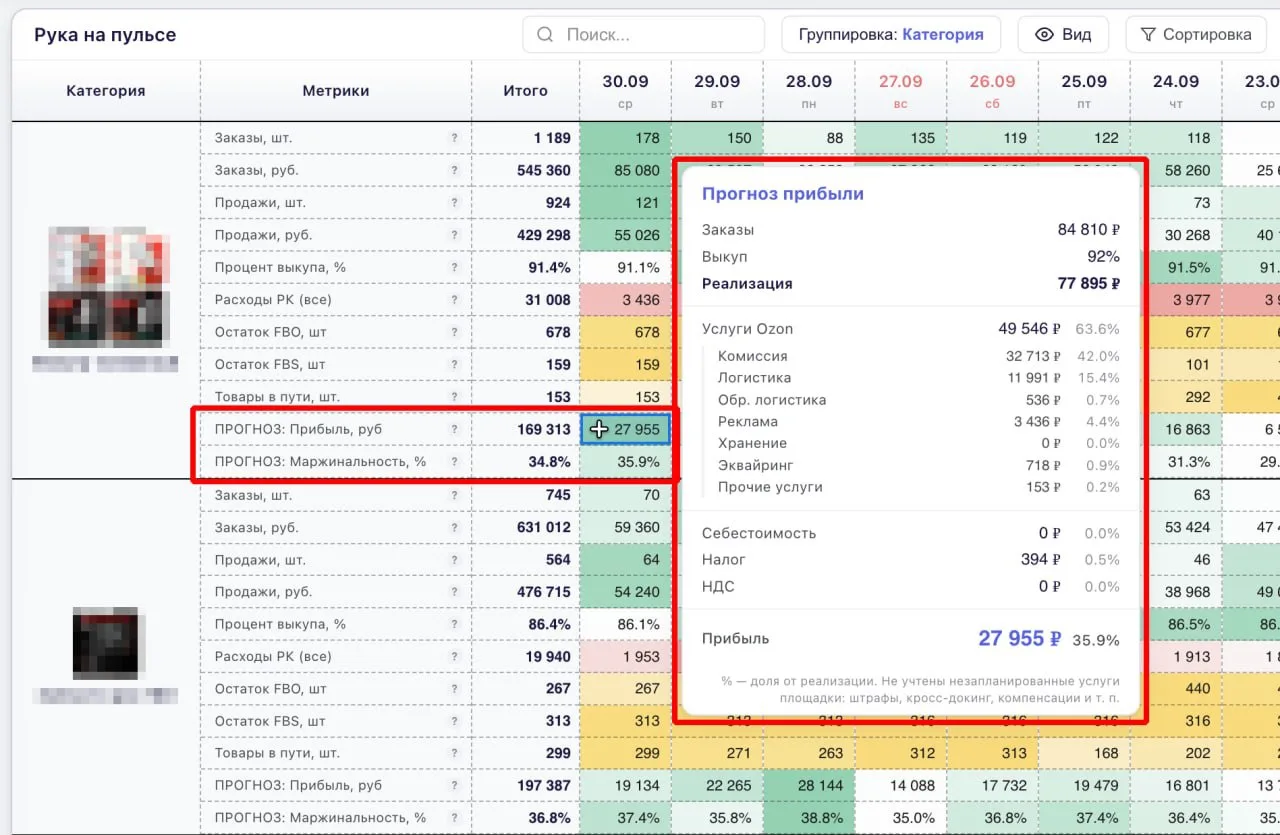
Task: Click help icon next to second Расходы РК (все)
Action: click(x=454, y=657)
